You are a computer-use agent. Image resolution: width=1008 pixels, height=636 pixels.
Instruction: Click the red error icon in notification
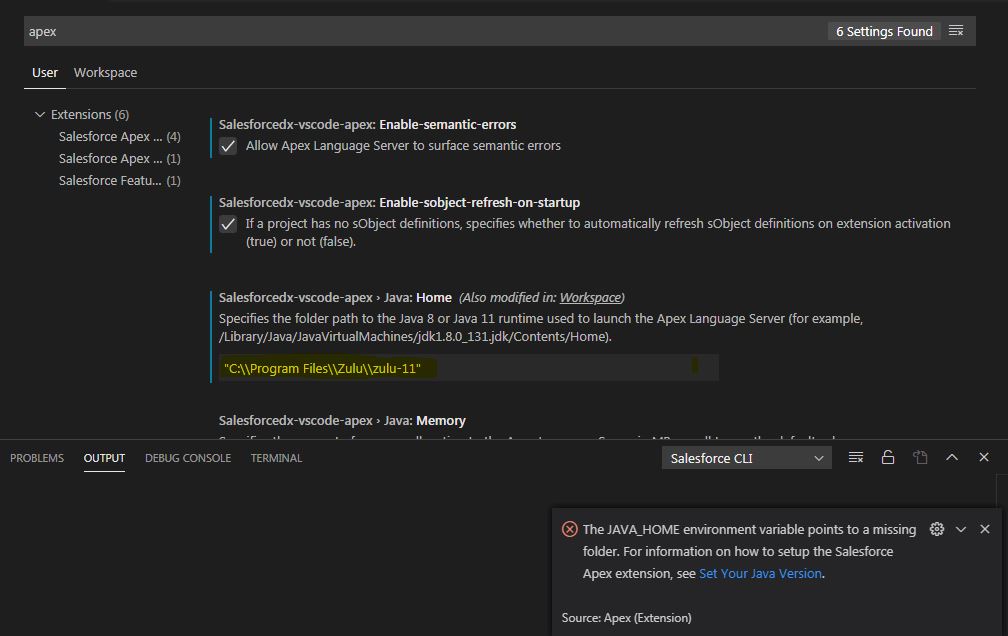(x=570, y=529)
